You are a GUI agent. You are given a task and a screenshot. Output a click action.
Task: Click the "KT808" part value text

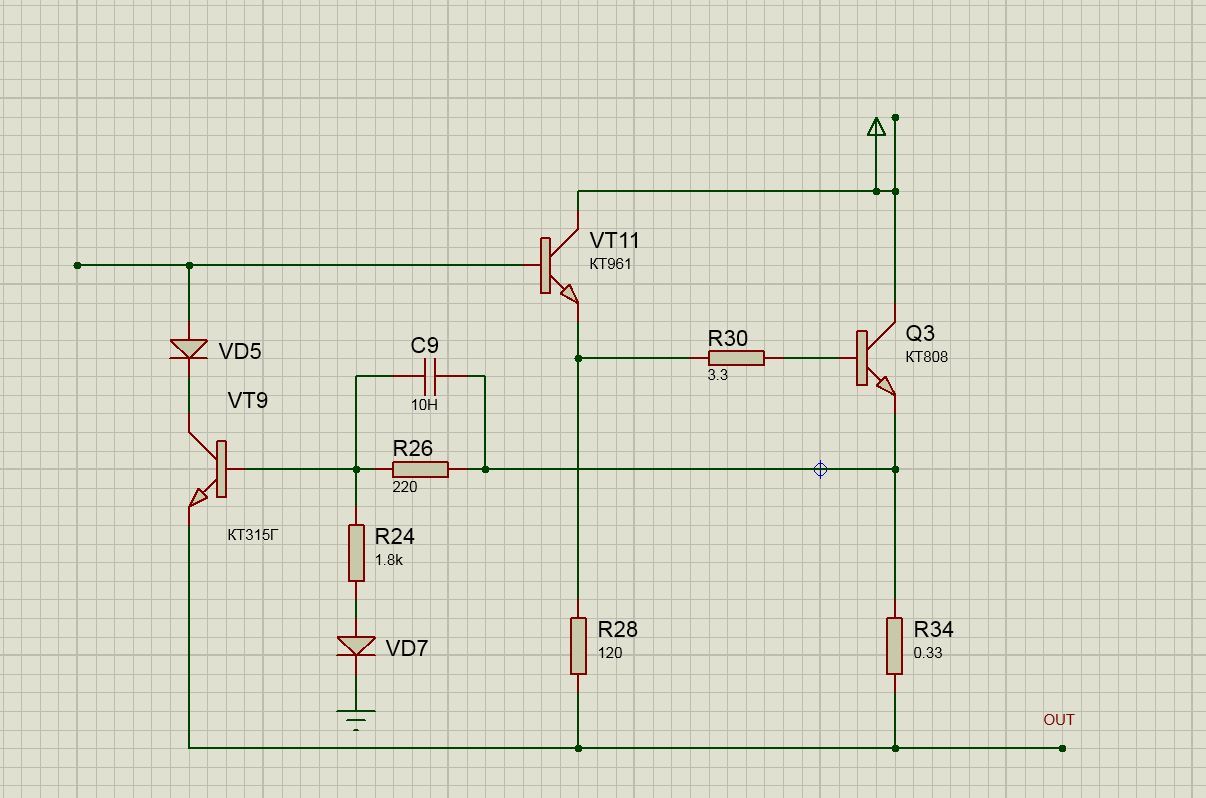[927, 356]
